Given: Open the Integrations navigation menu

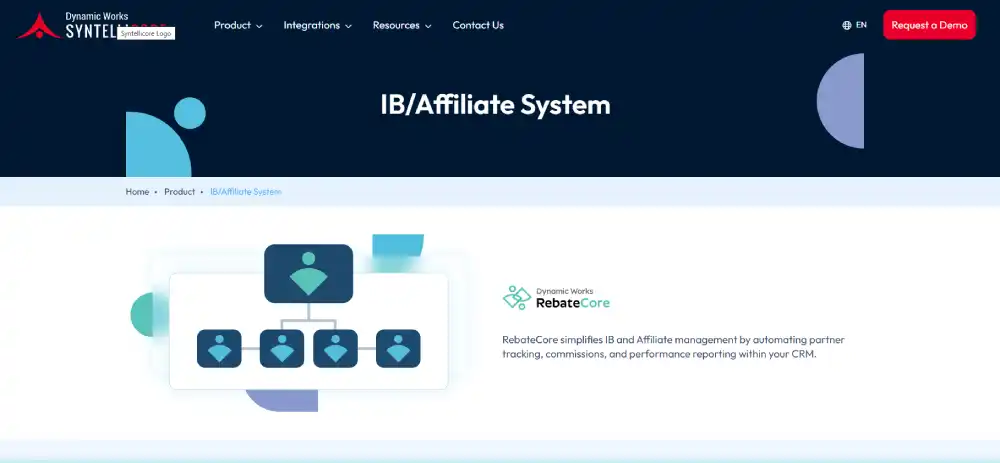Looking at the screenshot, I should [x=318, y=26].
